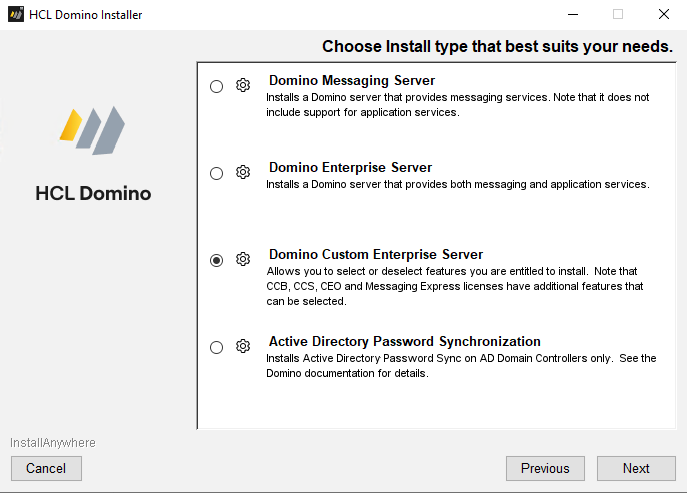Click the Next button
The width and height of the screenshot is (687, 493).
pyautogui.click(x=636, y=468)
